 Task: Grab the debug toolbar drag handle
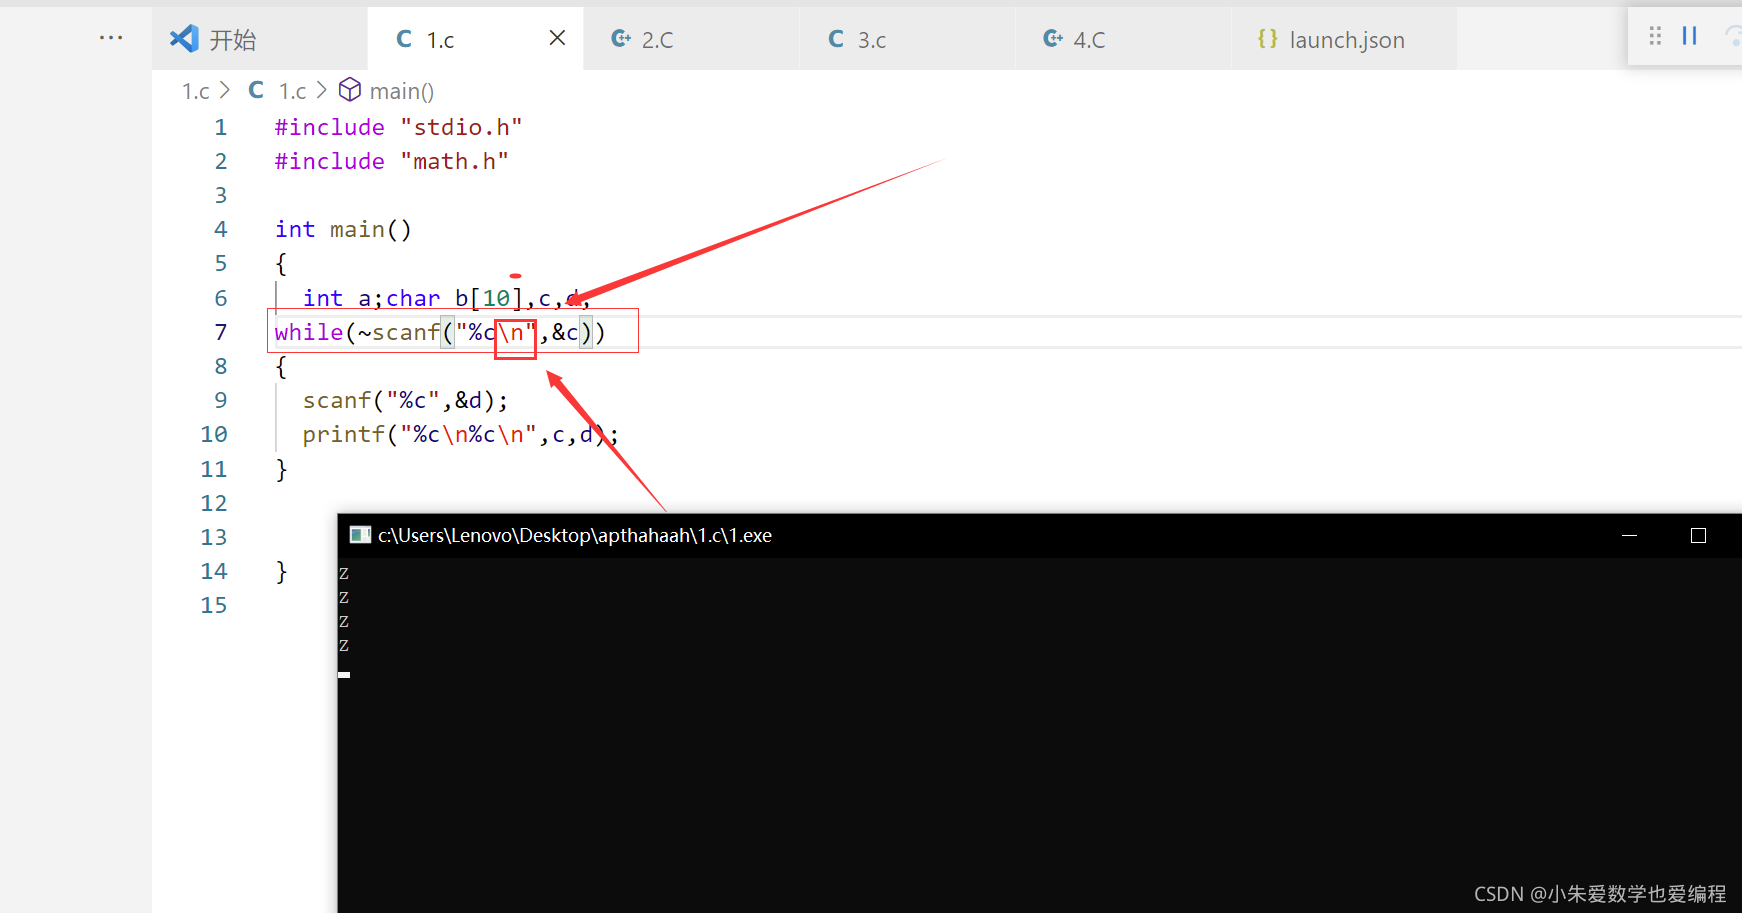(1655, 36)
